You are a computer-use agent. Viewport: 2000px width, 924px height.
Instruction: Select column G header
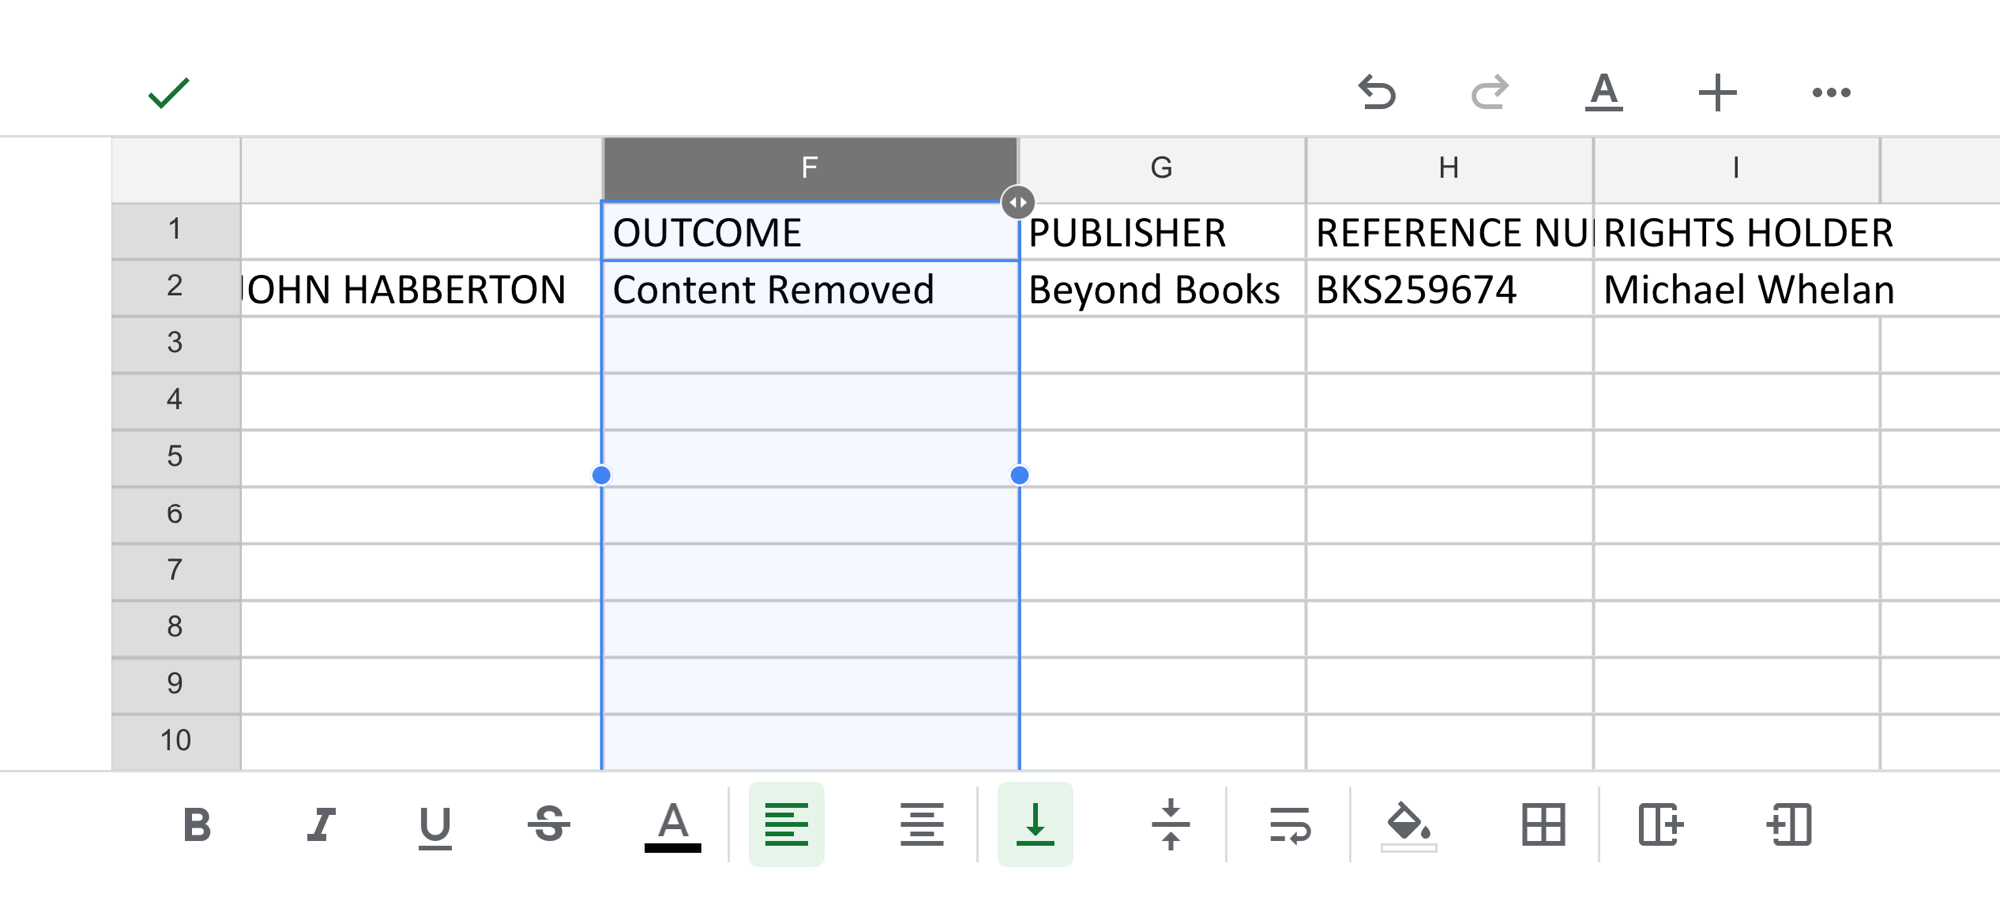1161,168
